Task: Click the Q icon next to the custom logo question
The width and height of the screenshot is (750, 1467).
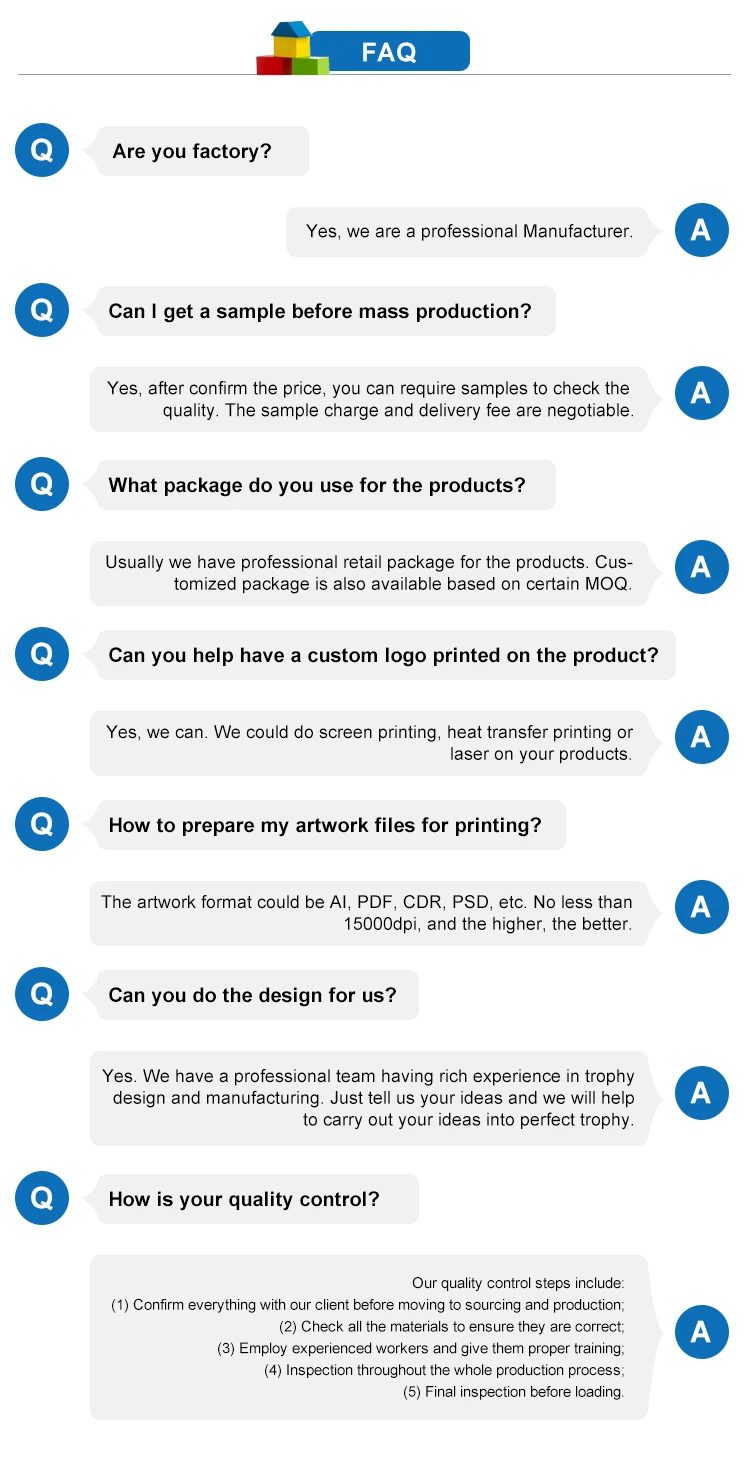Action: coord(42,655)
